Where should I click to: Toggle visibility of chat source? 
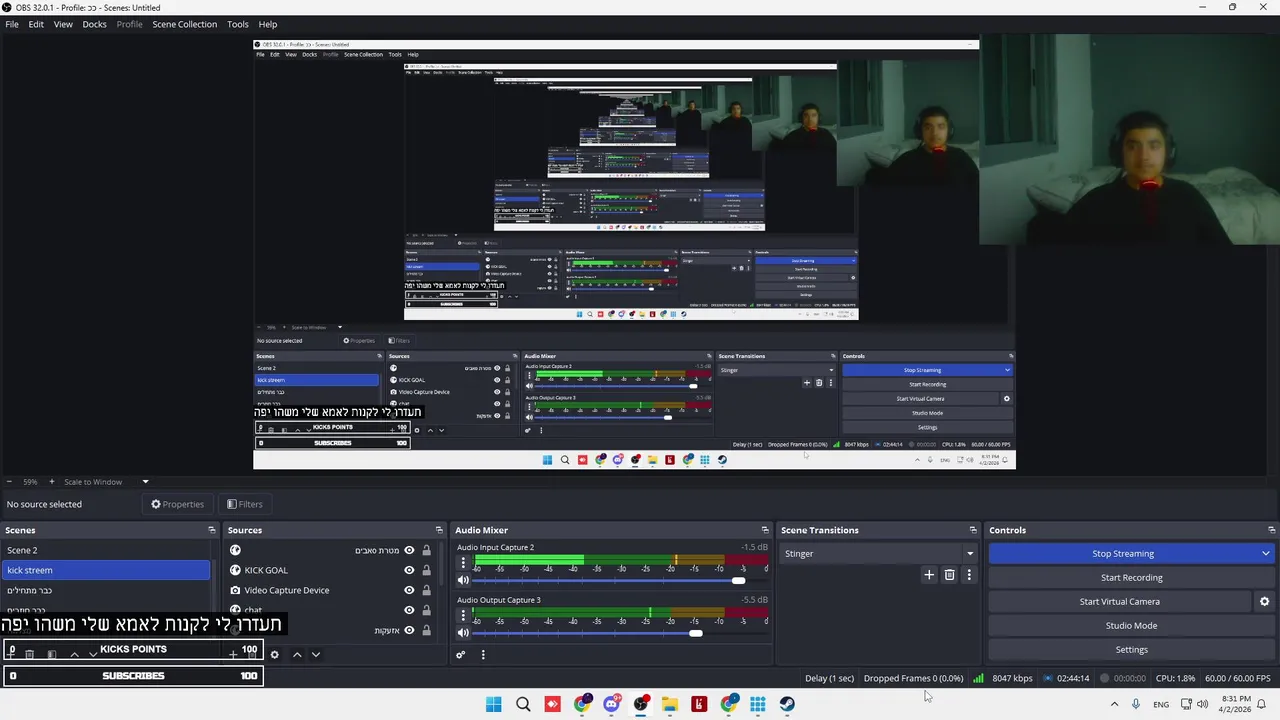click(x=409, y=610)
